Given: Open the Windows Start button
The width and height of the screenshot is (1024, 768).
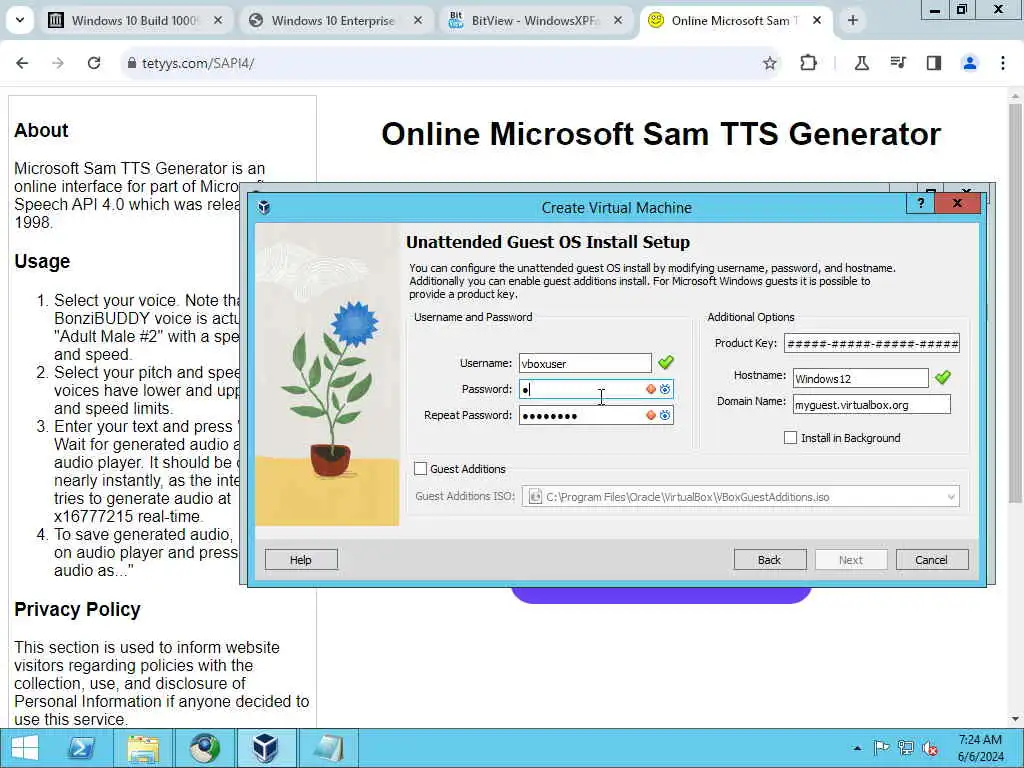Looking at the screenshot, I should point(24,748).
